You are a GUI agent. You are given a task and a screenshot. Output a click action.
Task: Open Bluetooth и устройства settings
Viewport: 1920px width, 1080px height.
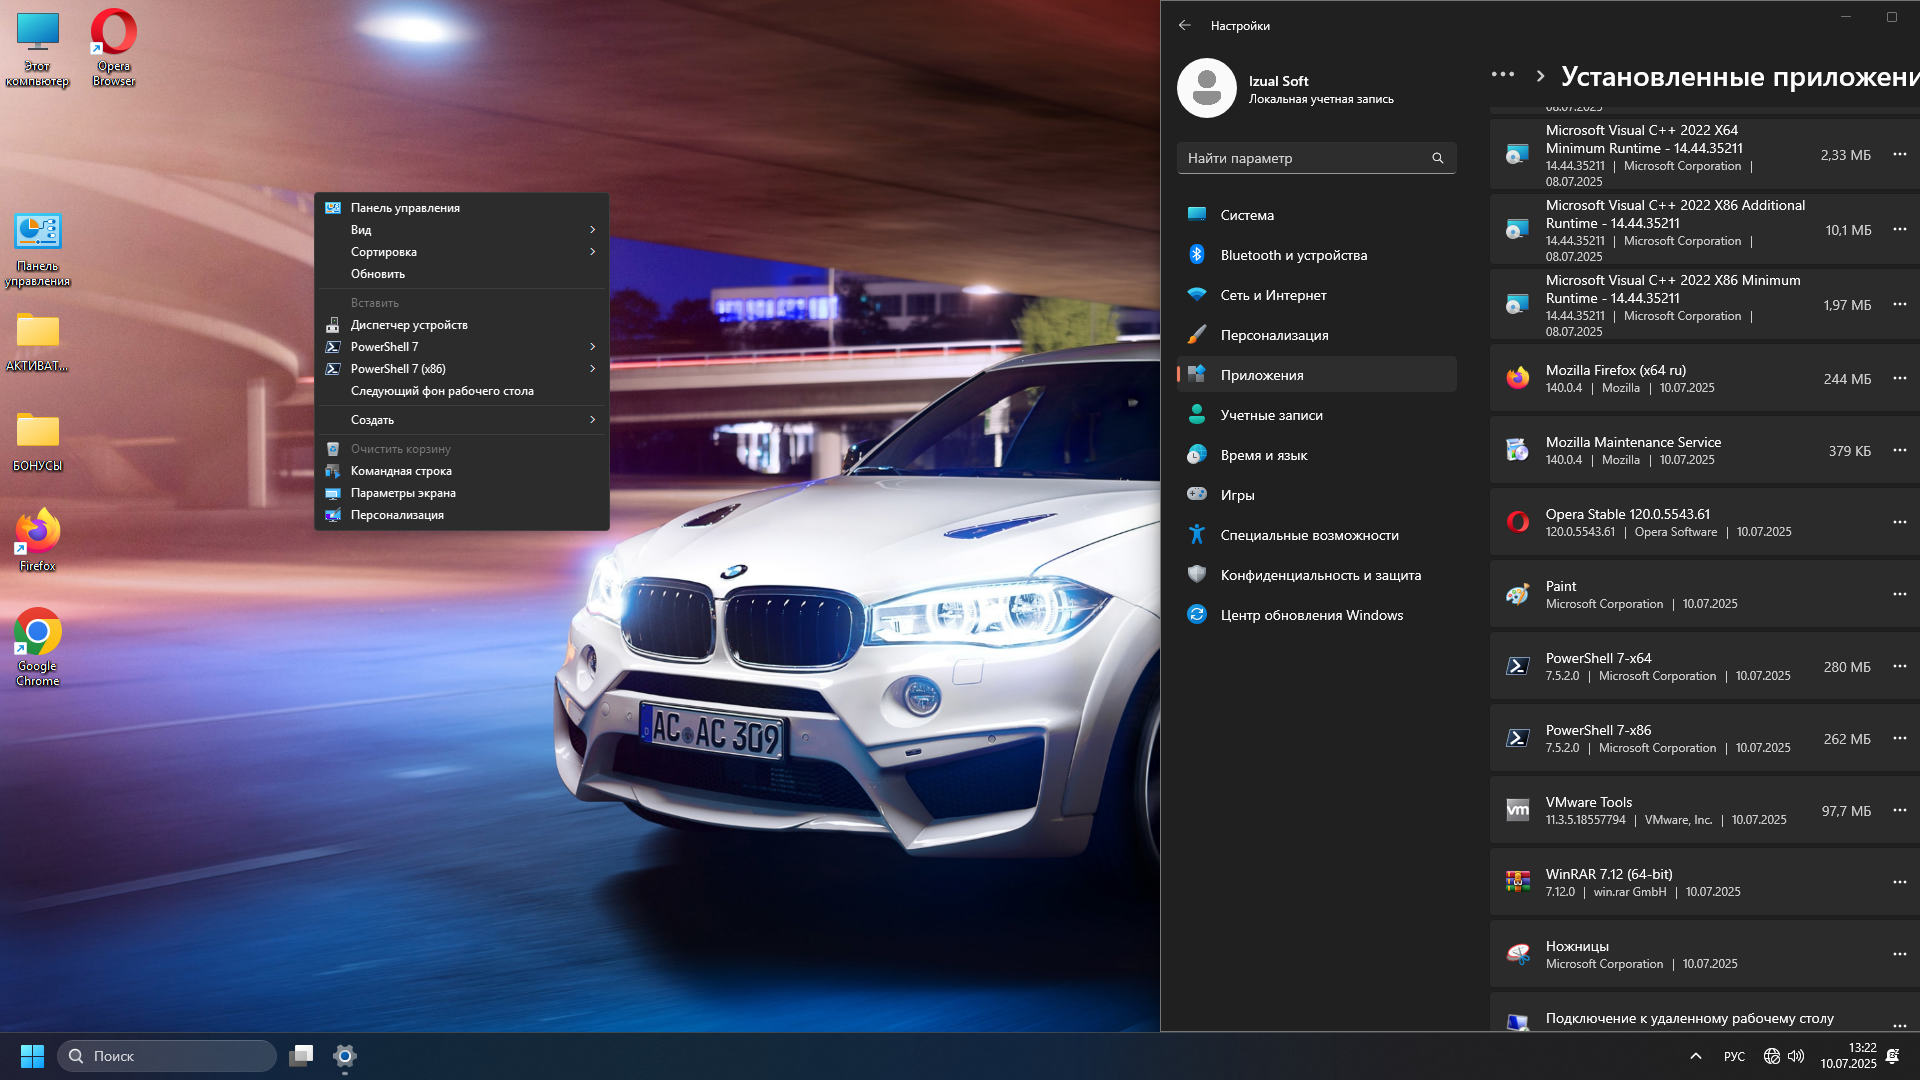pyautogui.click(x=1316, y=255)
